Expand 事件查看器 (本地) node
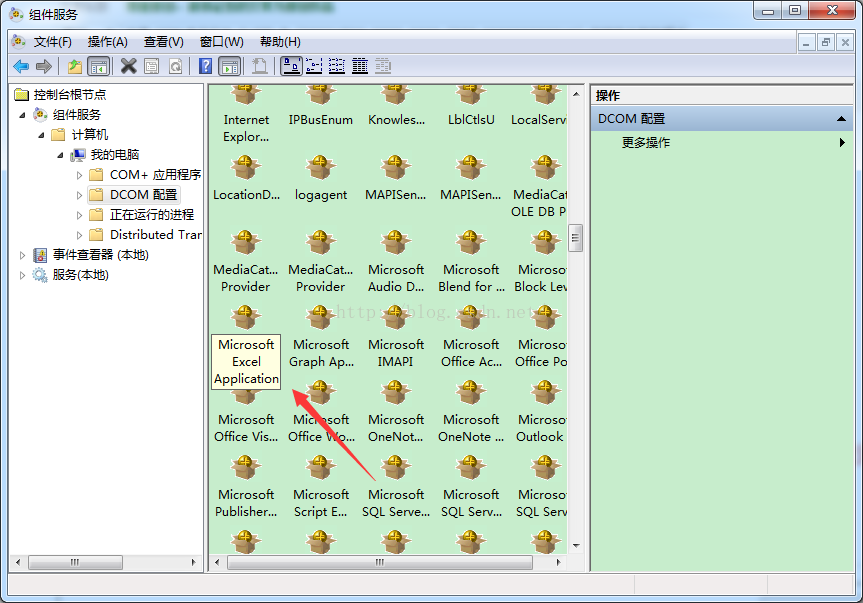 22,255
